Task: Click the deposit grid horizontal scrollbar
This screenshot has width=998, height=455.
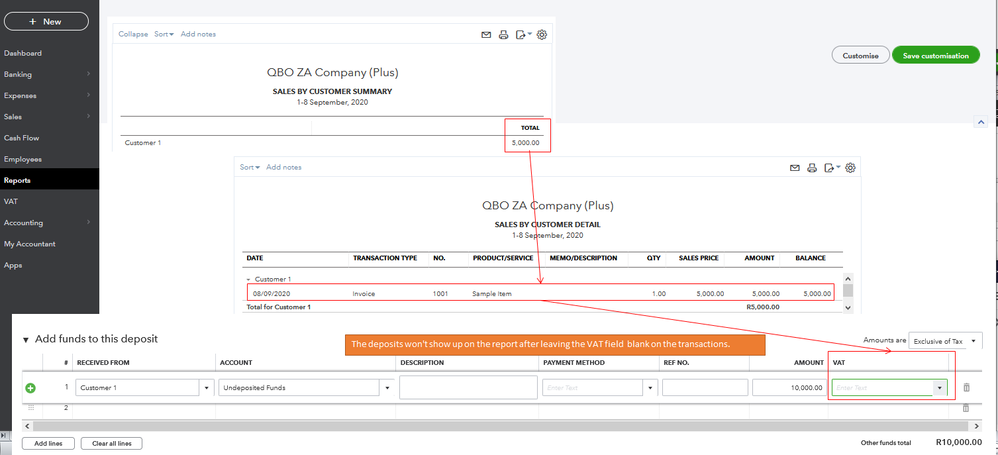Action: coord(502,426)
